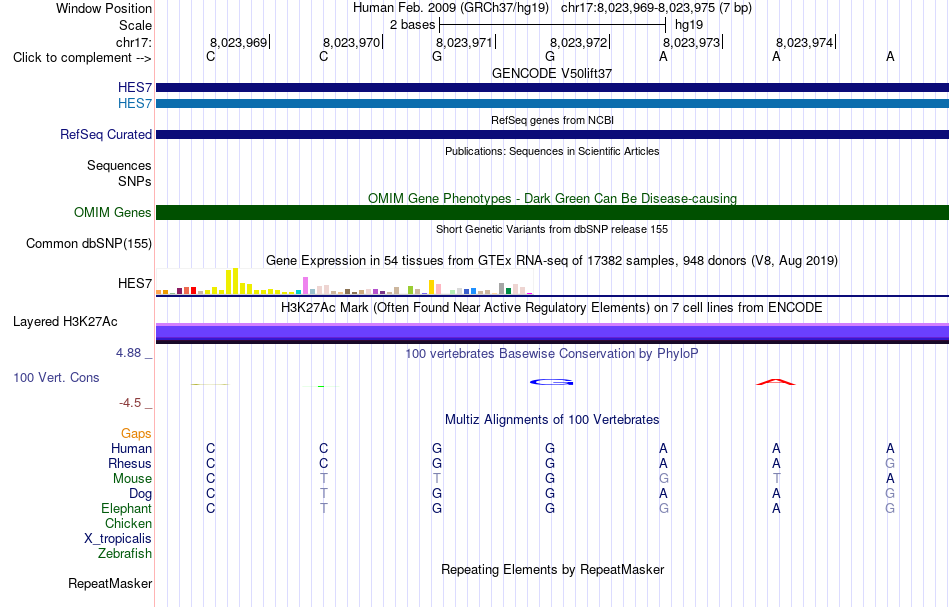Screen dimensions: 950x607
Task: Open RefSeq genes from NCBI track title
Action: click(552, 120)
